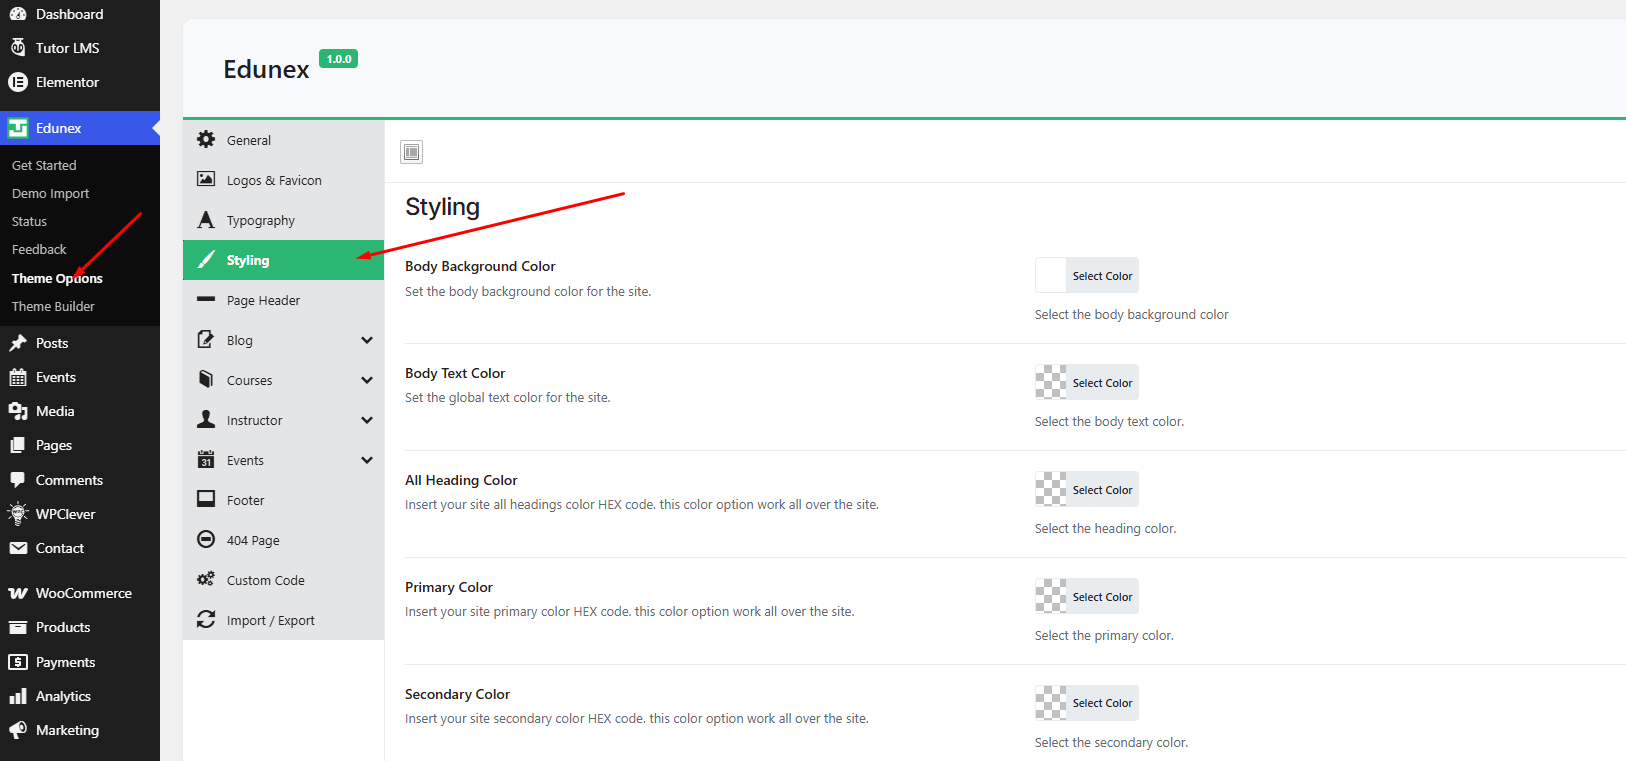
Task: Click Select Color for All Heading Color
Action: tap(1102, 490)
